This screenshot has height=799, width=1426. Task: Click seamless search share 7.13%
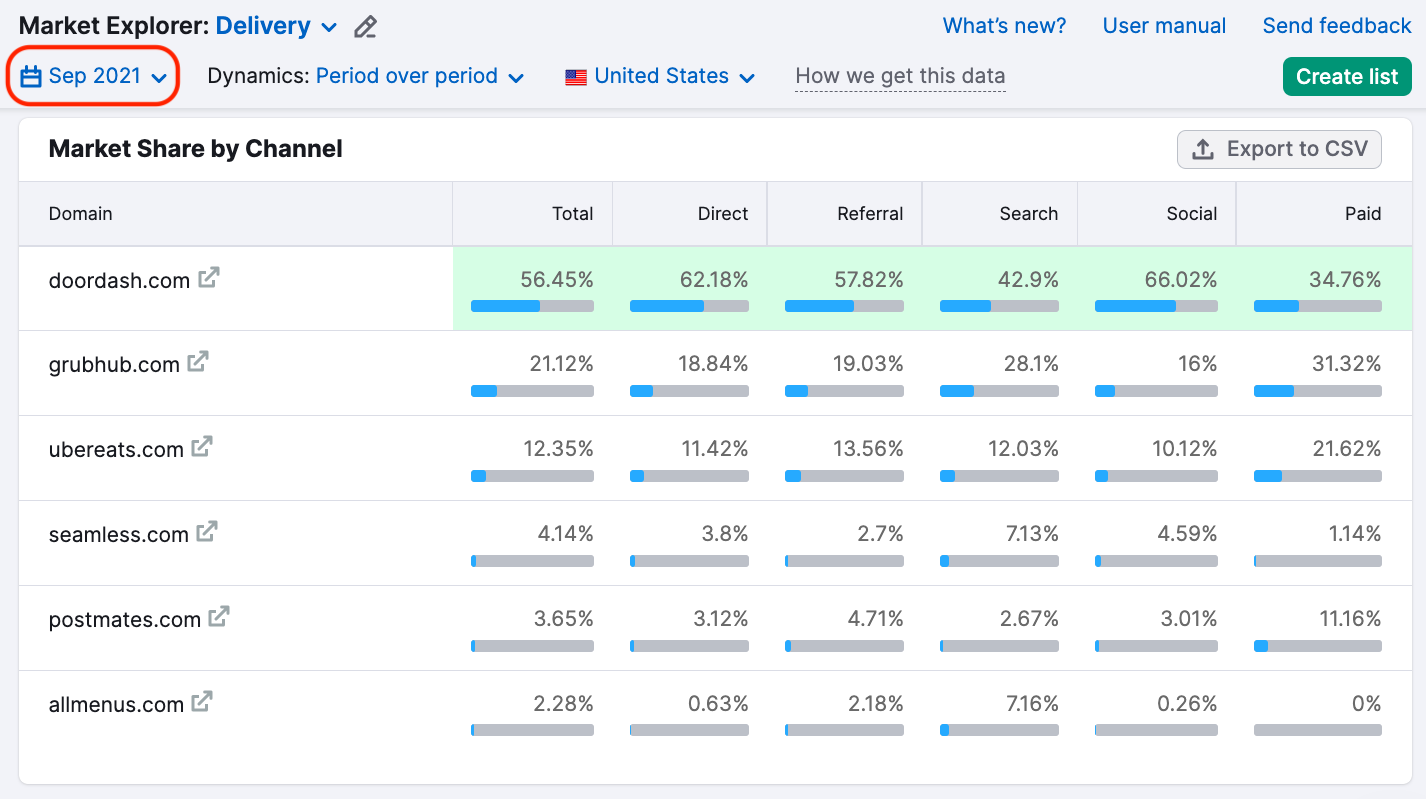(1032, 534)
